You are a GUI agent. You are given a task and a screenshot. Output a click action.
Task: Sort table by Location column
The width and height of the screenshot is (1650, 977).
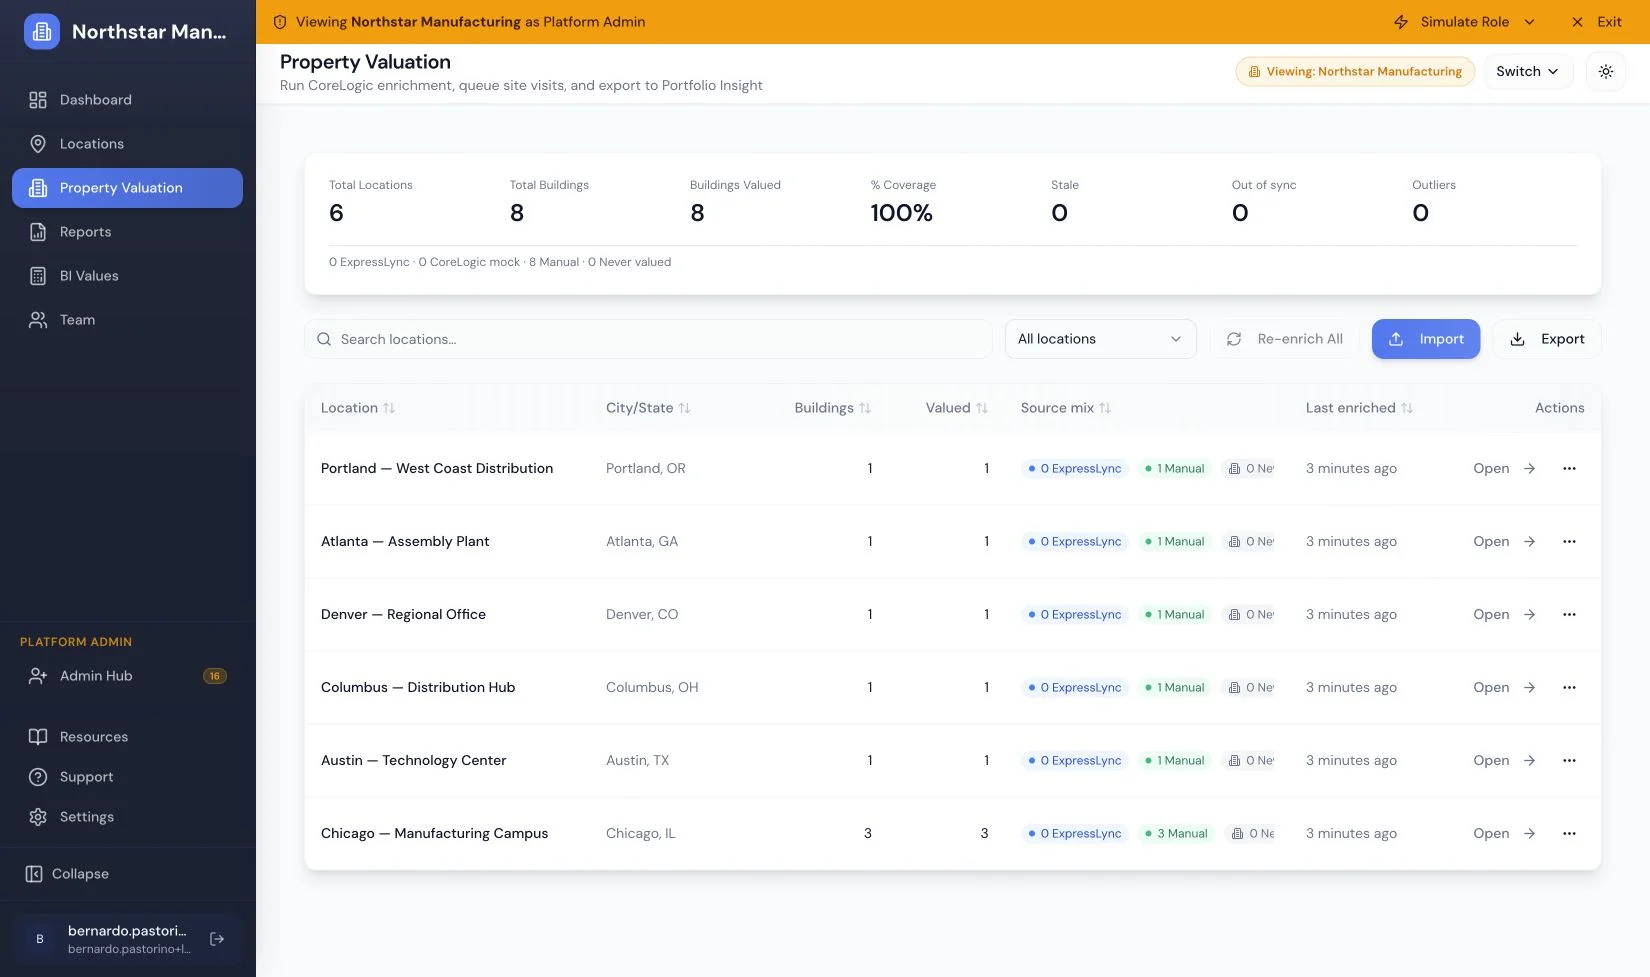pos(358,408)
